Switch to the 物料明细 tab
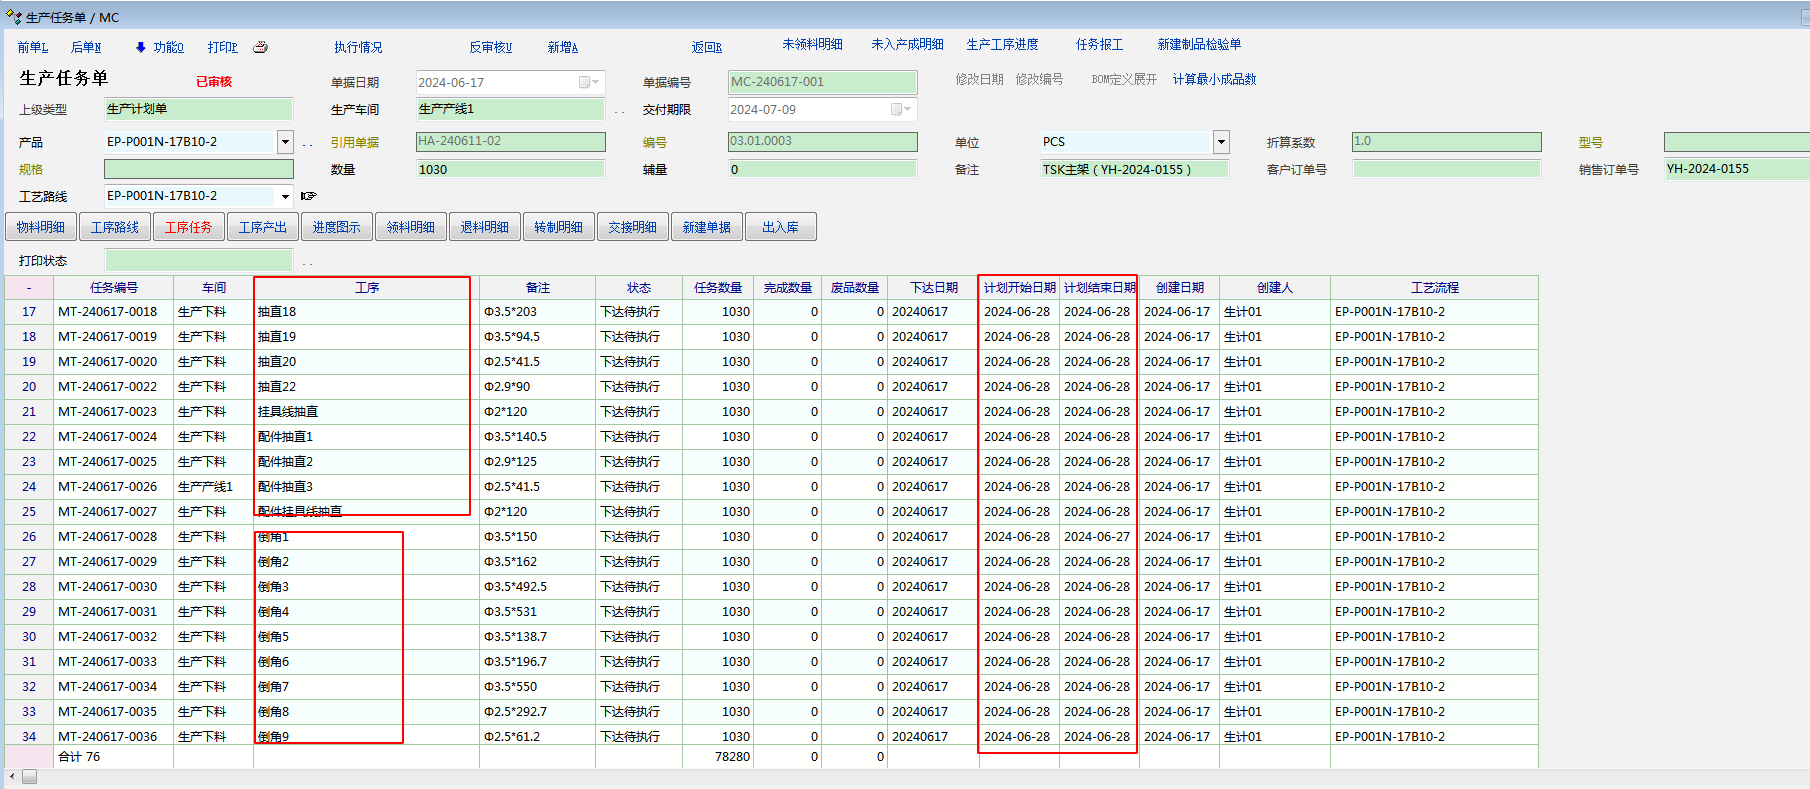Screen dimensions: 1810x789 point(41,227)
